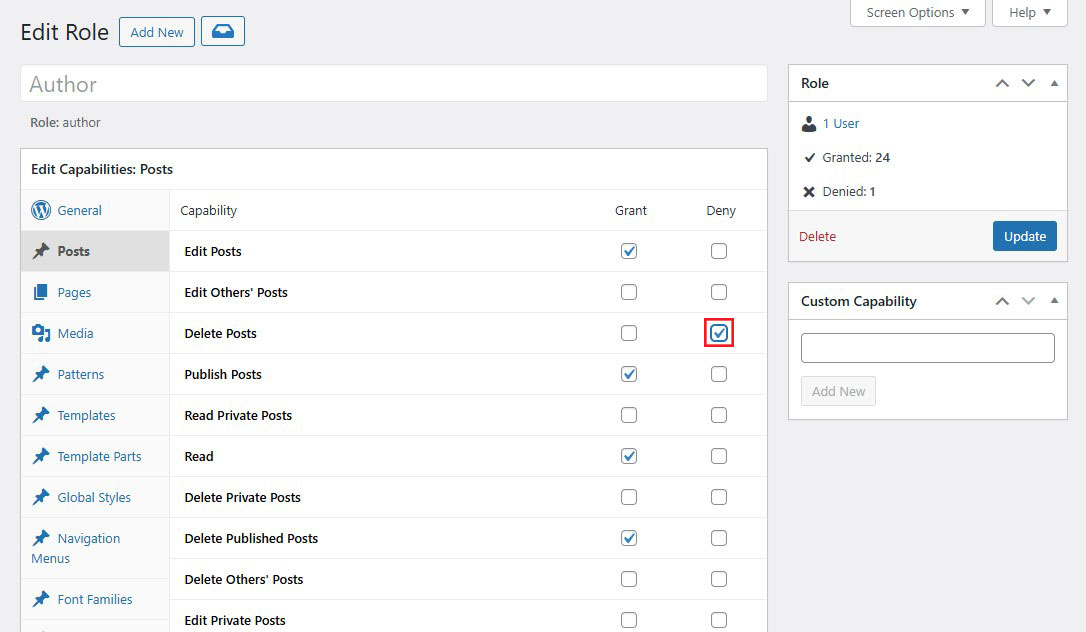Switch to the Global Styles tab
Image resolution: width=1086 pixels, height=632 pixels.
95,496
